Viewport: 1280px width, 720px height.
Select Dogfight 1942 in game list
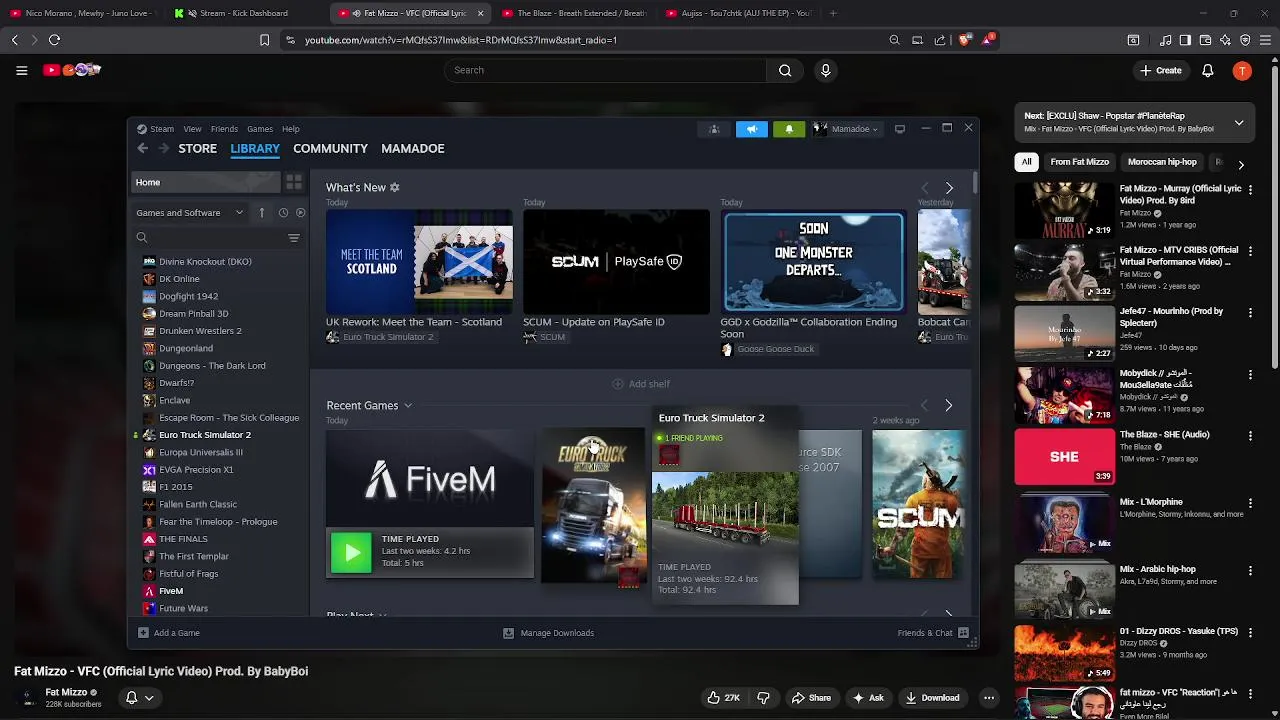188,296
